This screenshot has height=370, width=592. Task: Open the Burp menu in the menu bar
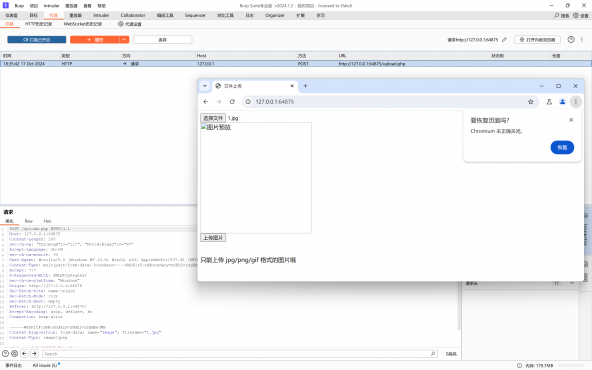click(x=19, y=6)
